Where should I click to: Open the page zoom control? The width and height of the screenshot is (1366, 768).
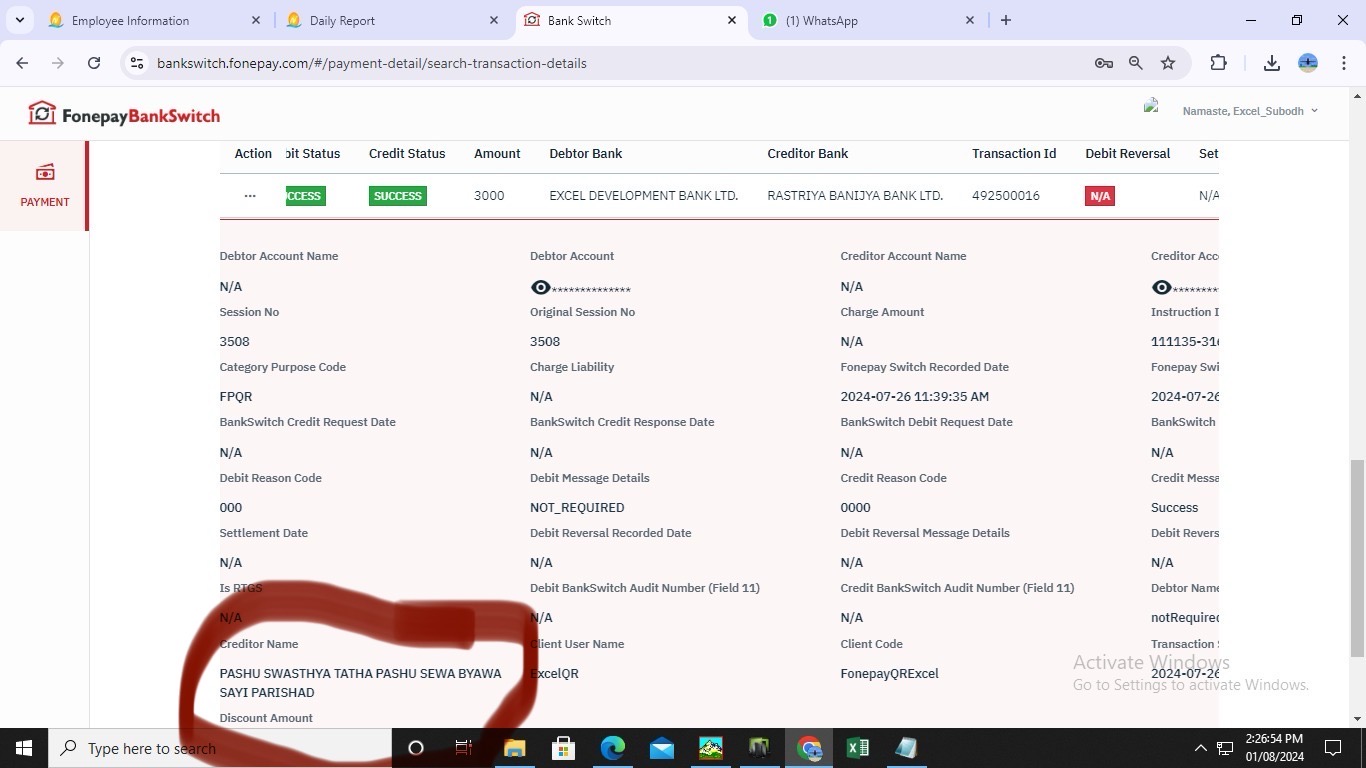click(1136, 63)
